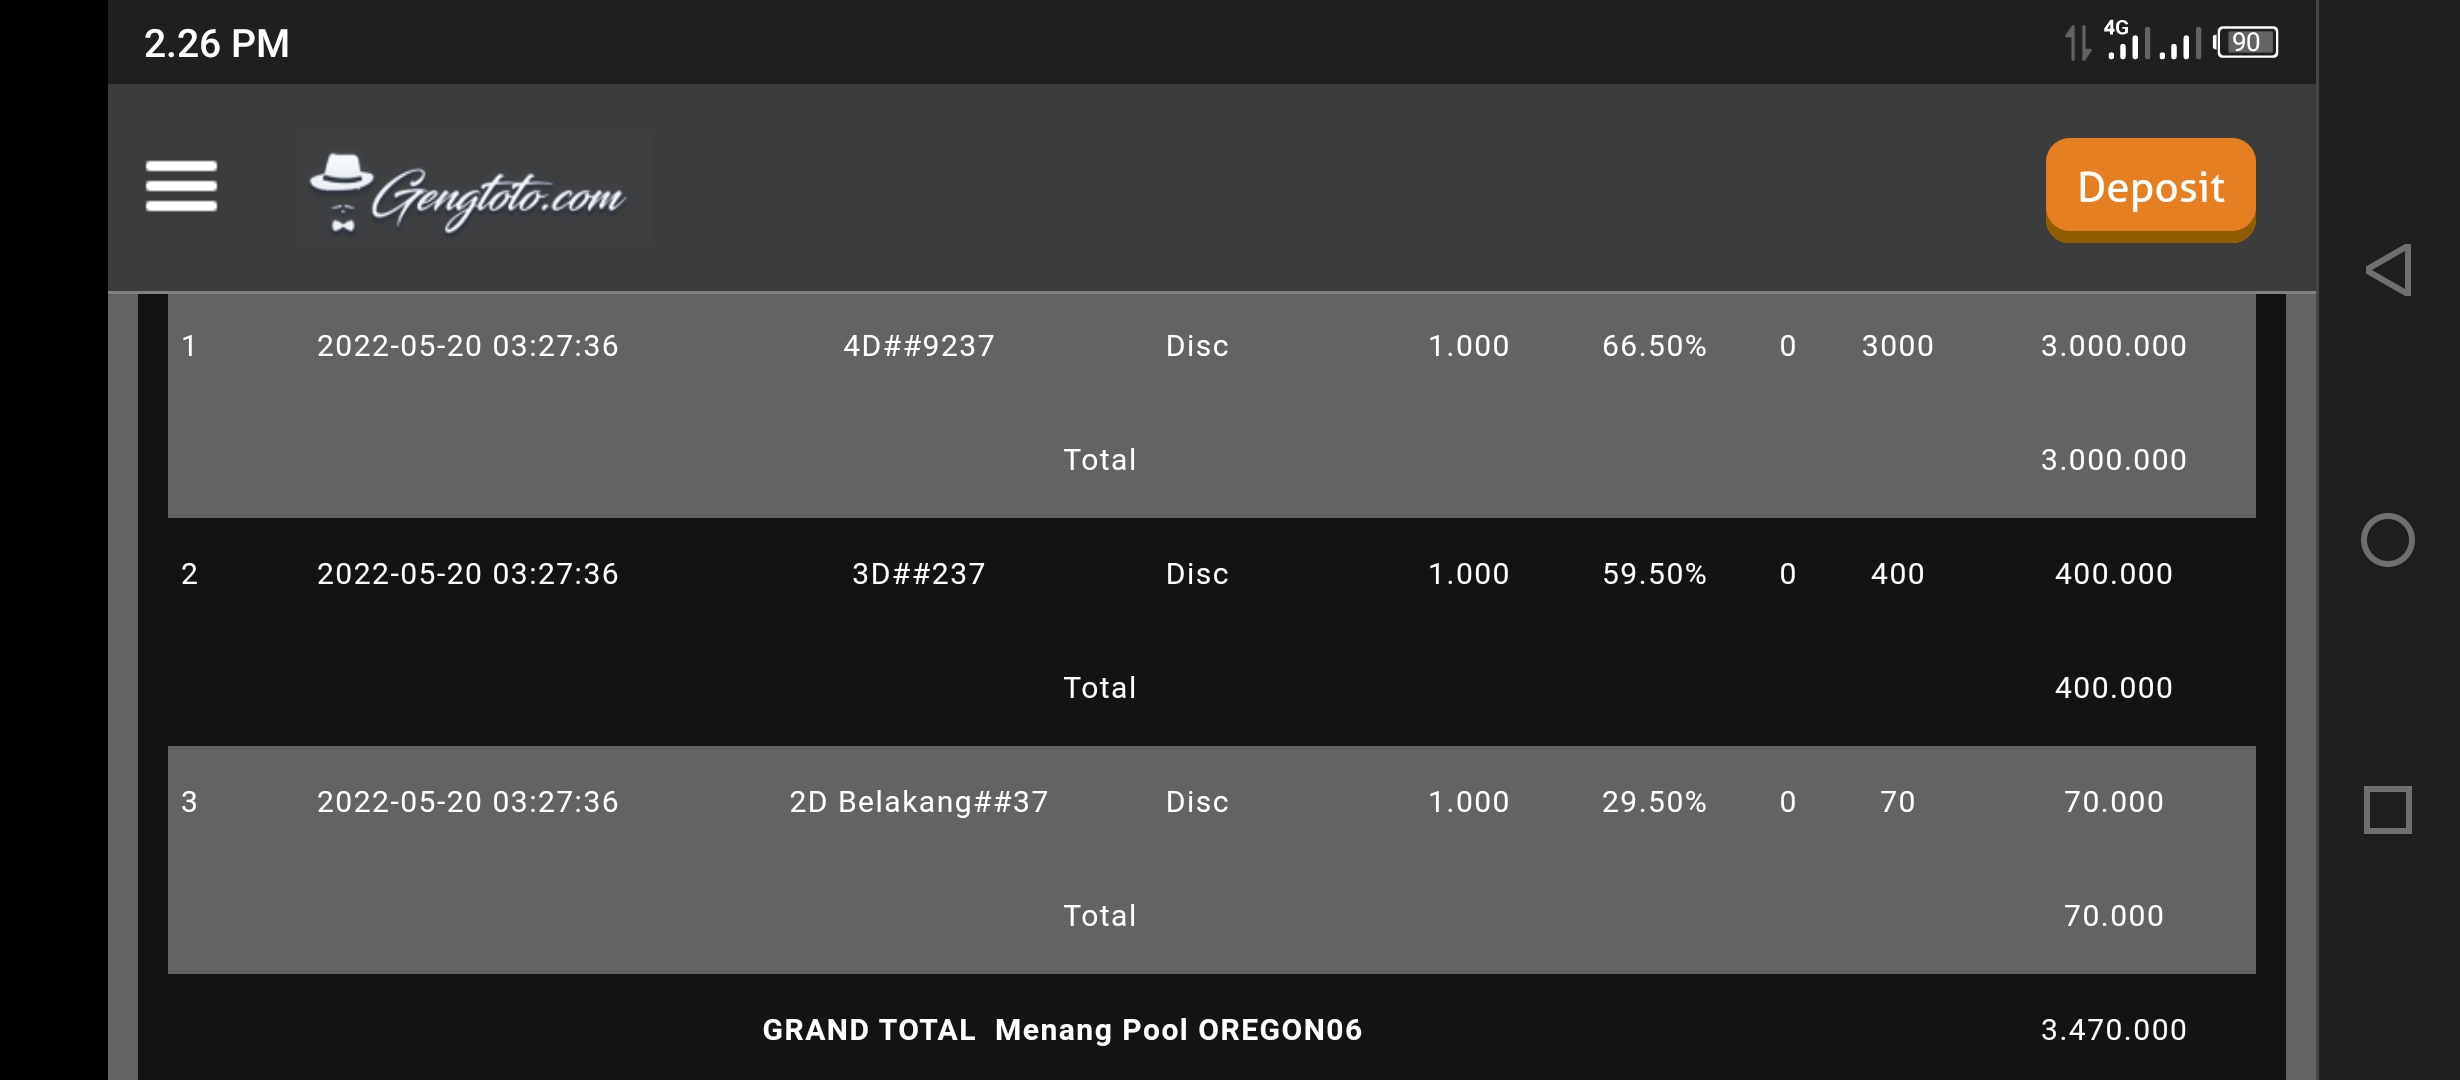The height and width of the screenshot is (1080, 2460).
Task: Open the hamburger menu
Action: (181, 186)
